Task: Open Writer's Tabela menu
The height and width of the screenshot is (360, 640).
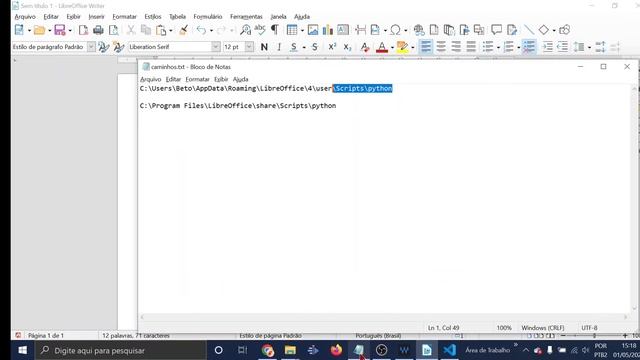Action: click(177, 17)
